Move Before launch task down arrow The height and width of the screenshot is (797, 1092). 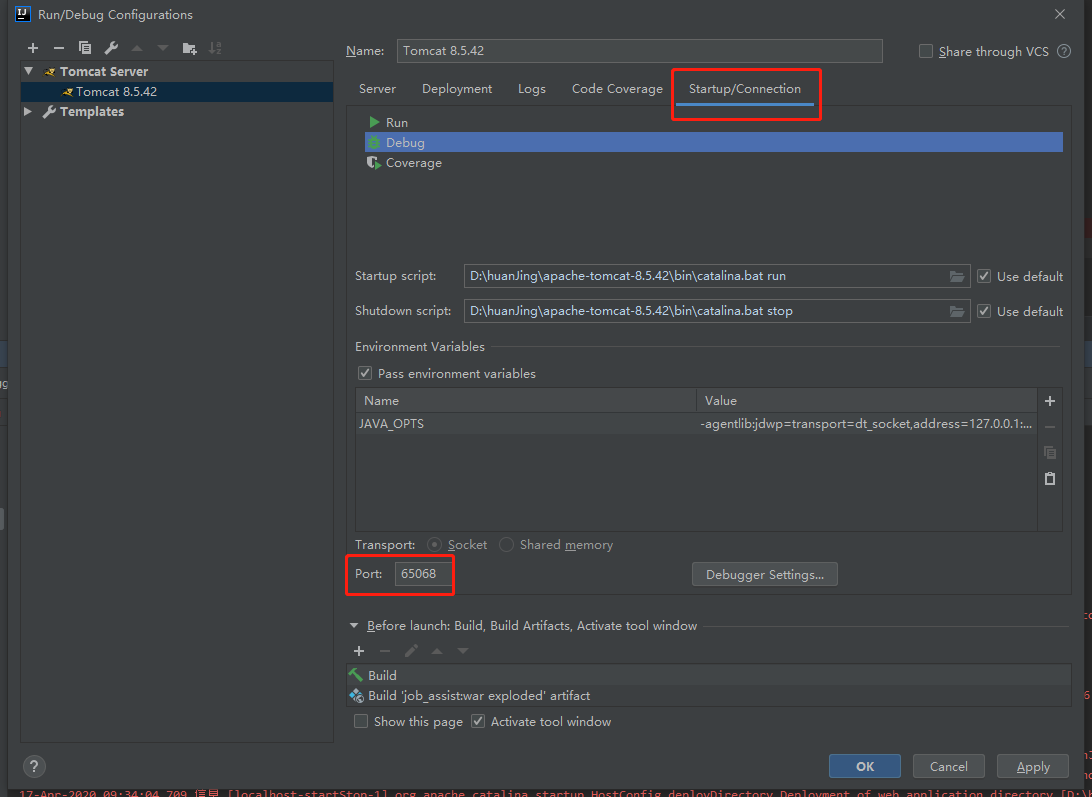[x=462, y=651]
